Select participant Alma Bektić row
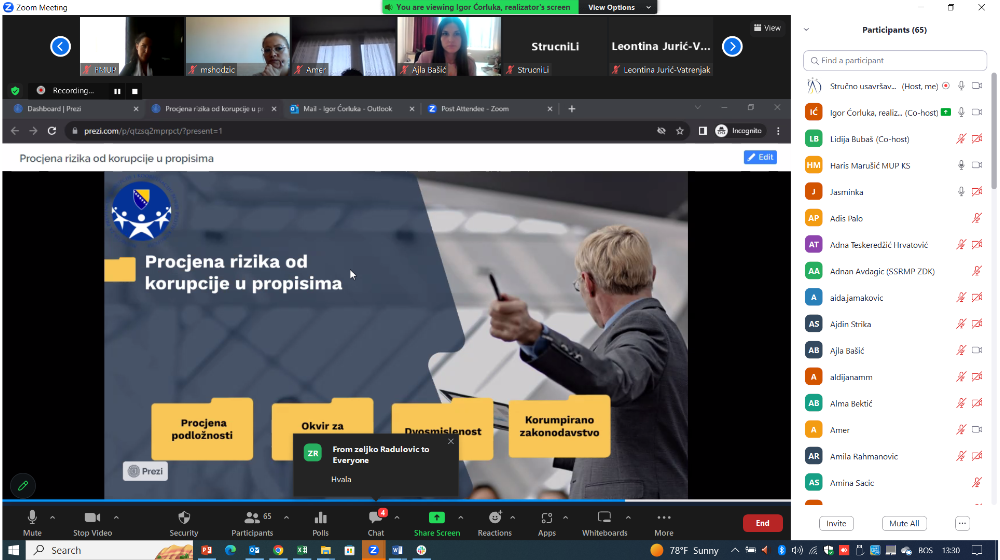1000x560 pixels. tap(895, 403)
